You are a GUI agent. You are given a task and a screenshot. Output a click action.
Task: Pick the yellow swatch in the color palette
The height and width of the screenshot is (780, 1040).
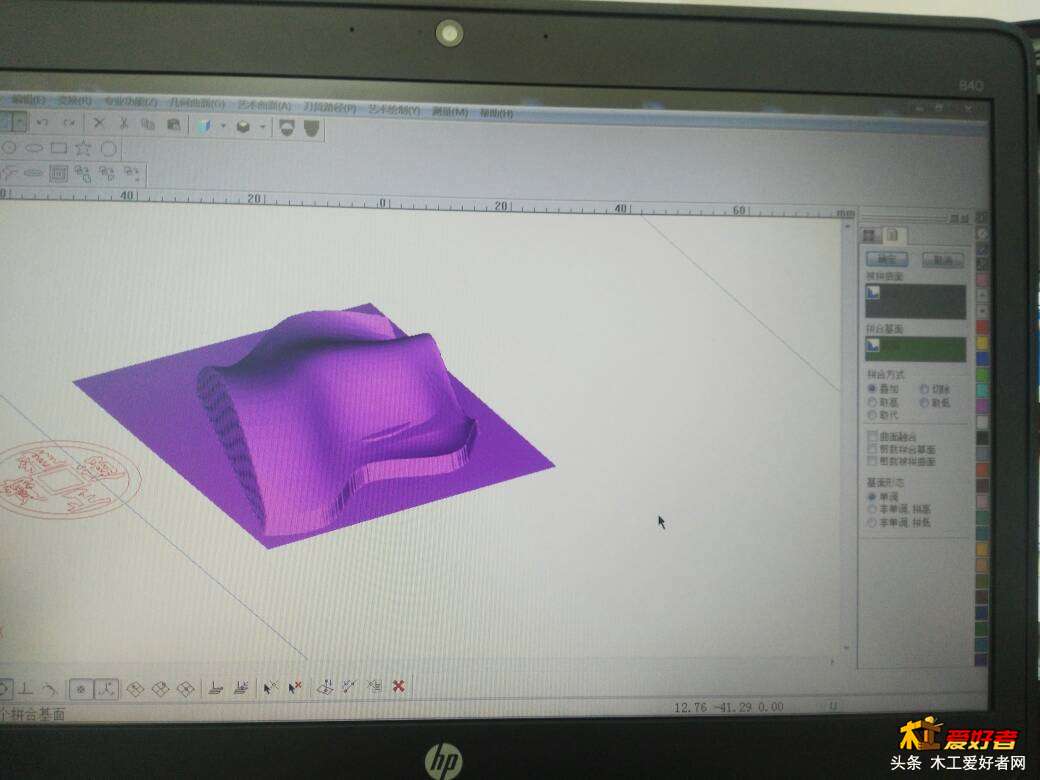(x=982, y=343)
